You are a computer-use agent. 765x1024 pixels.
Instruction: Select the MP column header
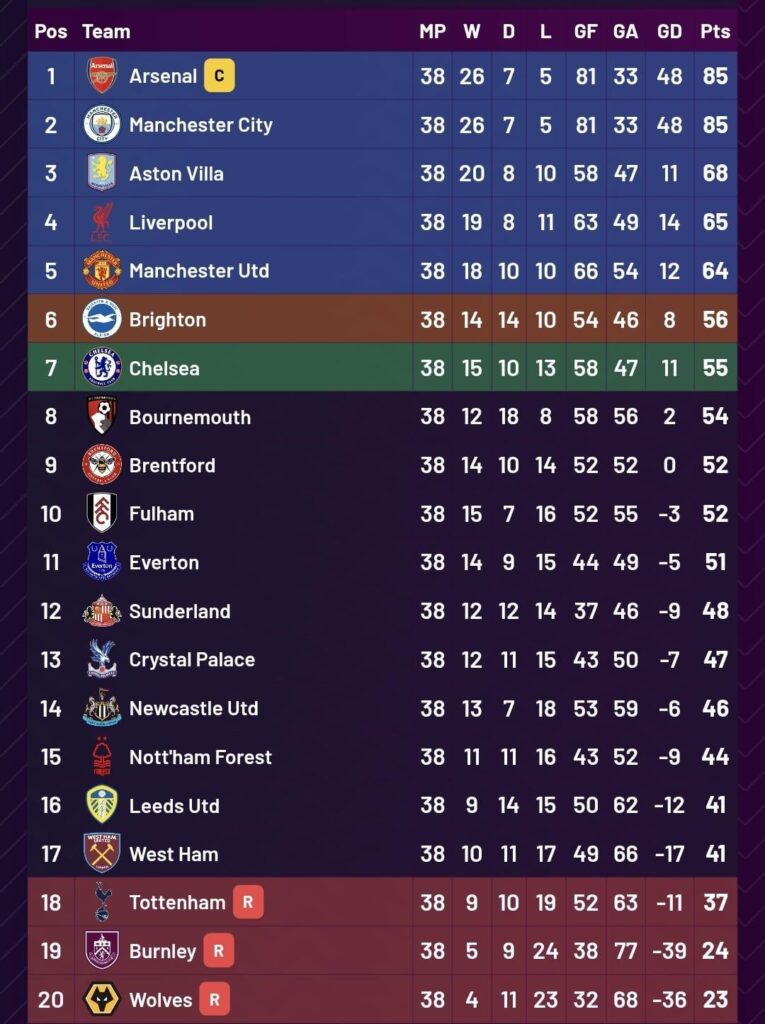click(432, 31)
